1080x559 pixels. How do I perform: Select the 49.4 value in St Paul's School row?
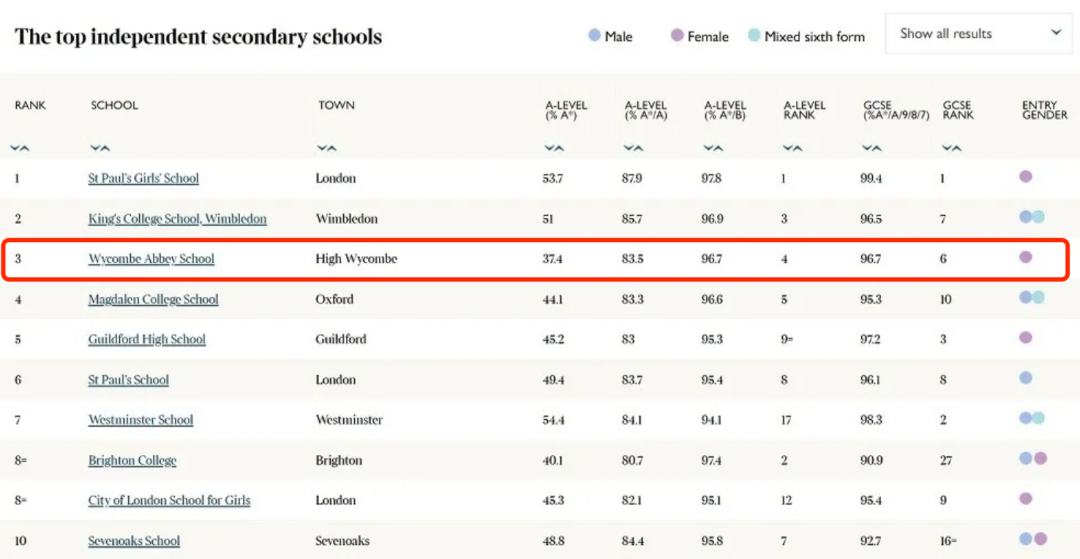click(x=554, y=380)
